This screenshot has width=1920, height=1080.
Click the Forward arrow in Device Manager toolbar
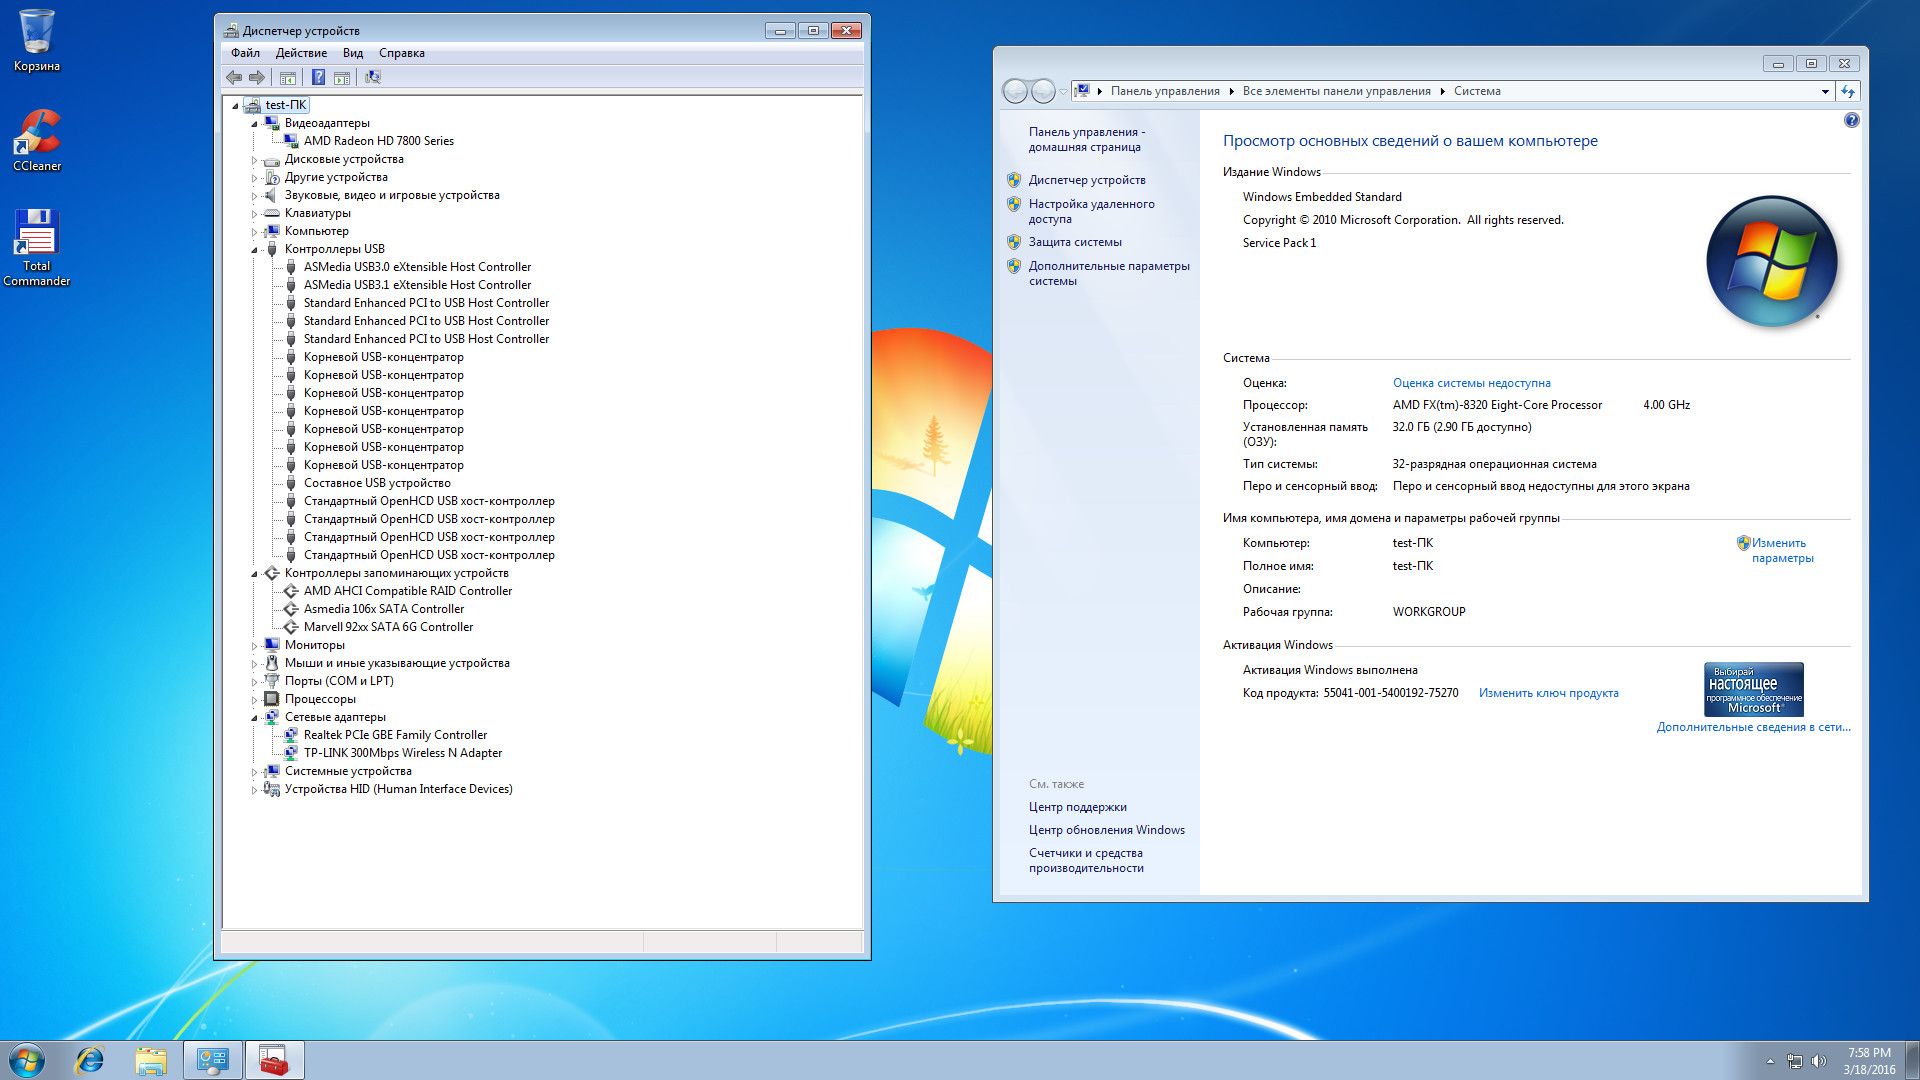pyautogui.click(x=257, y=77)
